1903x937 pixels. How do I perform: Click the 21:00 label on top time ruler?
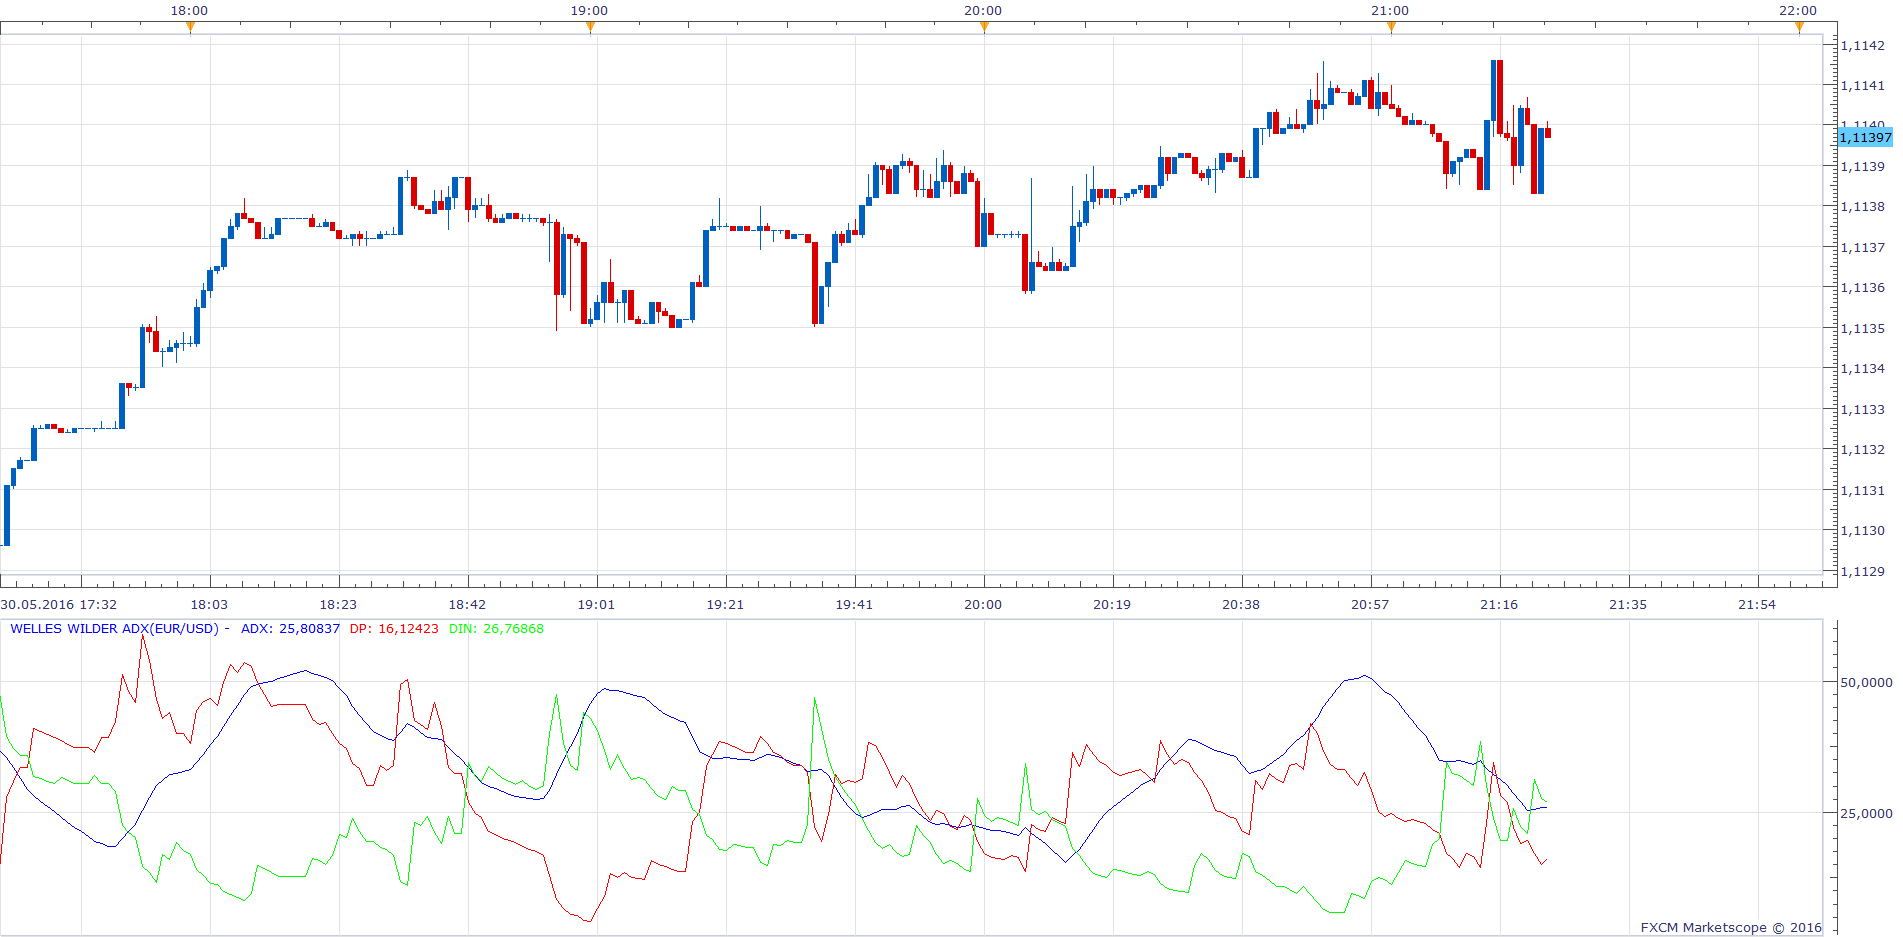point(1390,10)
